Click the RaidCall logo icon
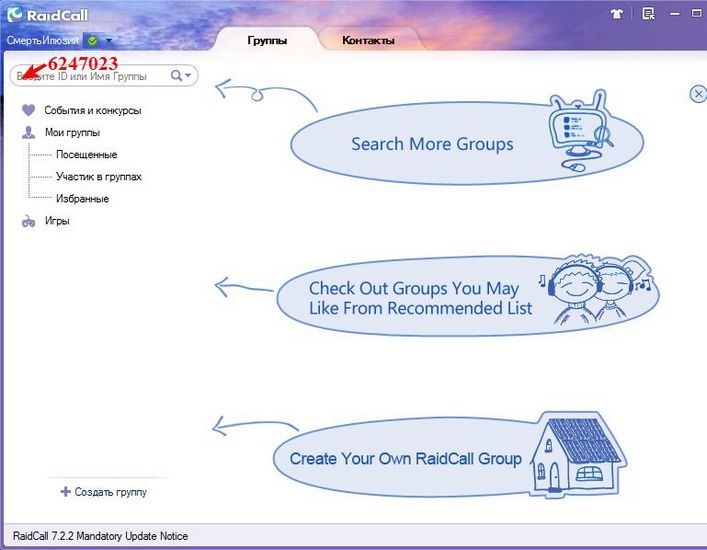Image resolution: width=707 pixels, height=550 pixels. (x=15, y=14)
